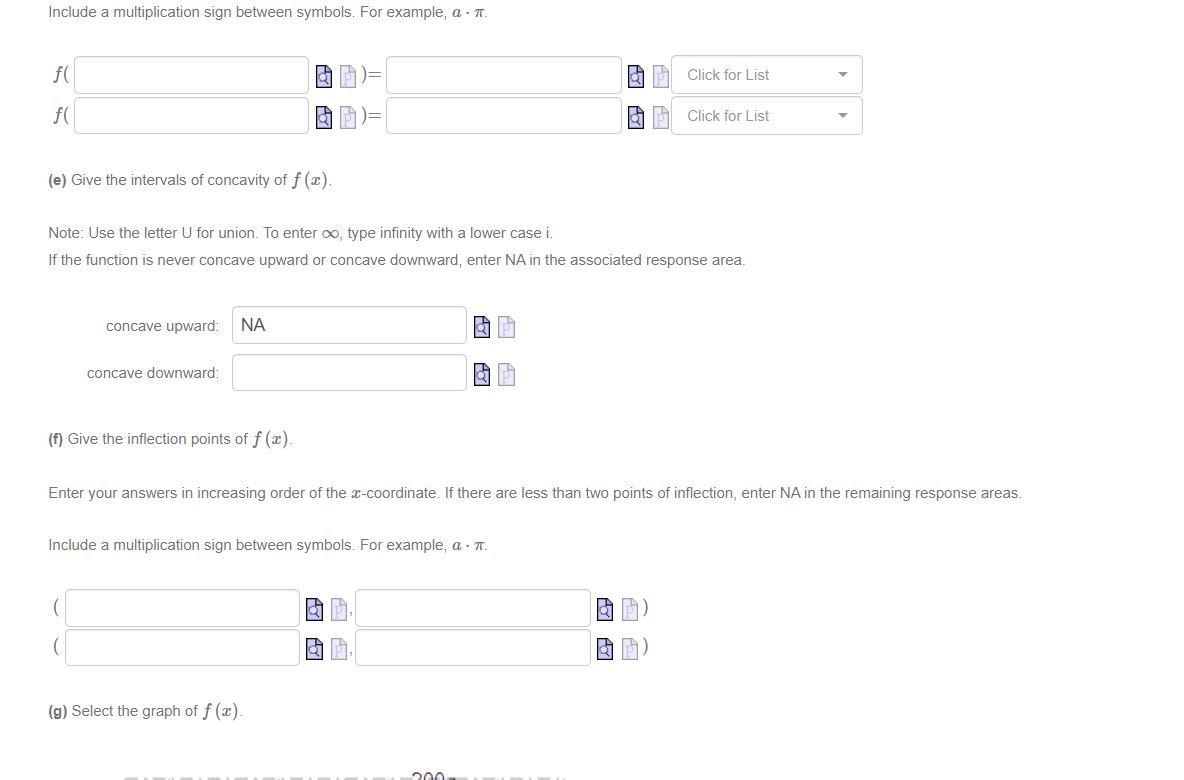This screenshot has width=1184, height=780.
Task: Open the second Click for List dropdown
Action: (766, 115)
